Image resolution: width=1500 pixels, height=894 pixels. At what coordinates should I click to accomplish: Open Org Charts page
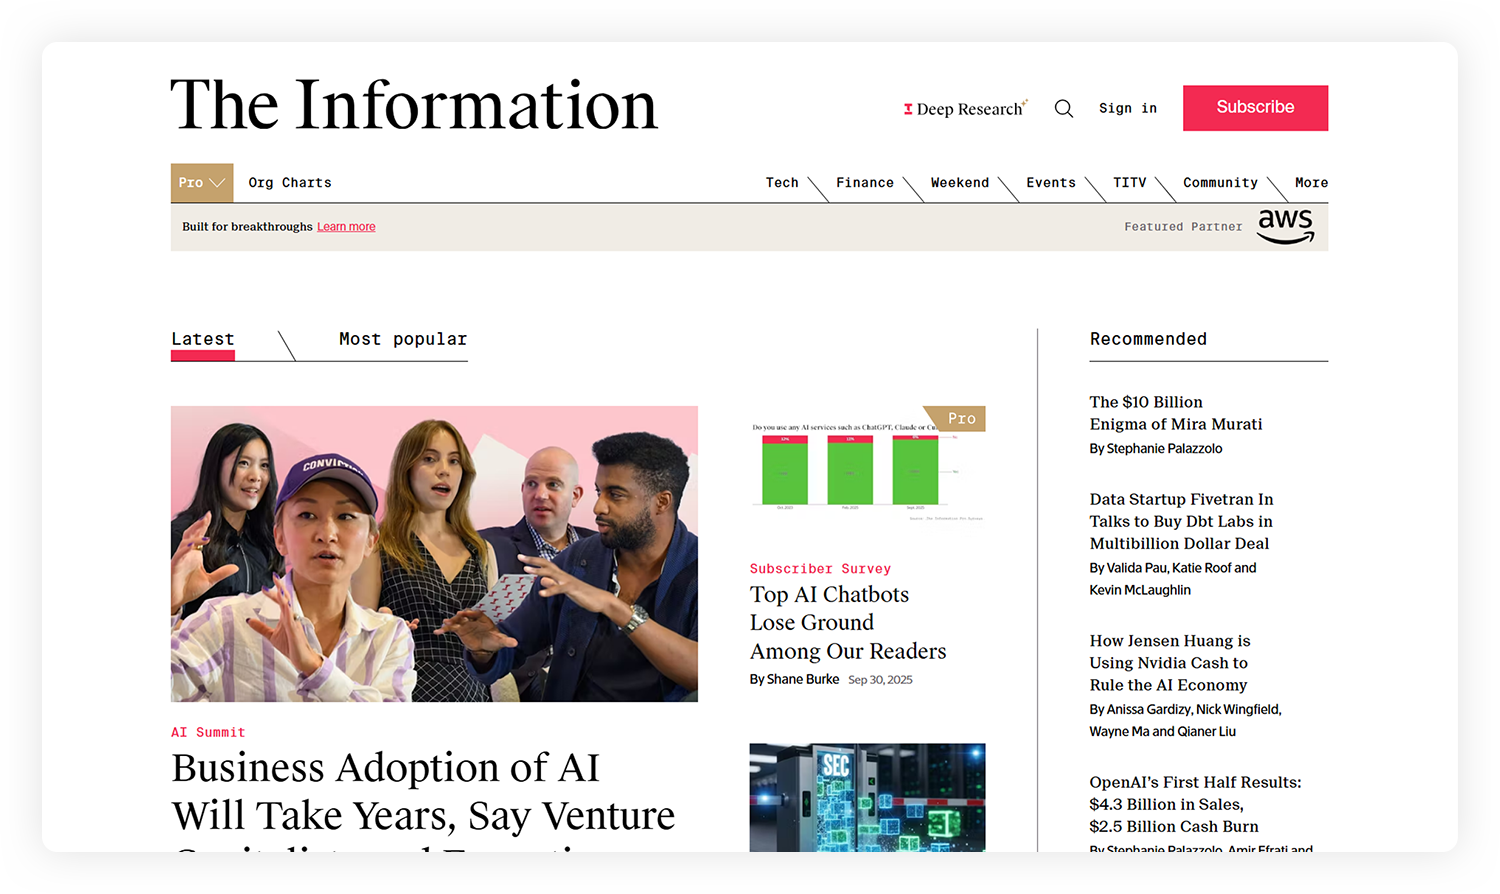click(x=290, y=183)
